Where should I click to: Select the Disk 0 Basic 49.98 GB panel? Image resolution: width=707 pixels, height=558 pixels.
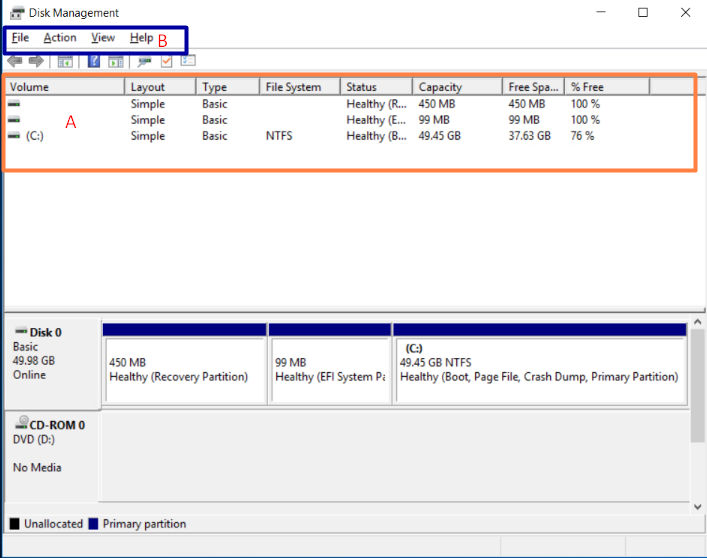(x=53, y=363)
